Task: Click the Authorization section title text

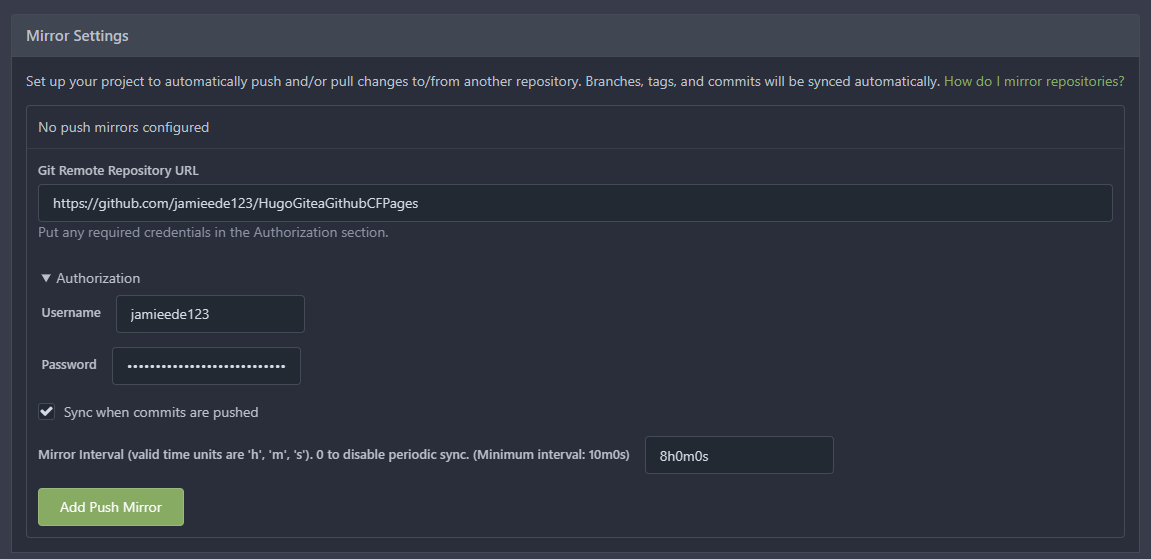Action: 98,278
